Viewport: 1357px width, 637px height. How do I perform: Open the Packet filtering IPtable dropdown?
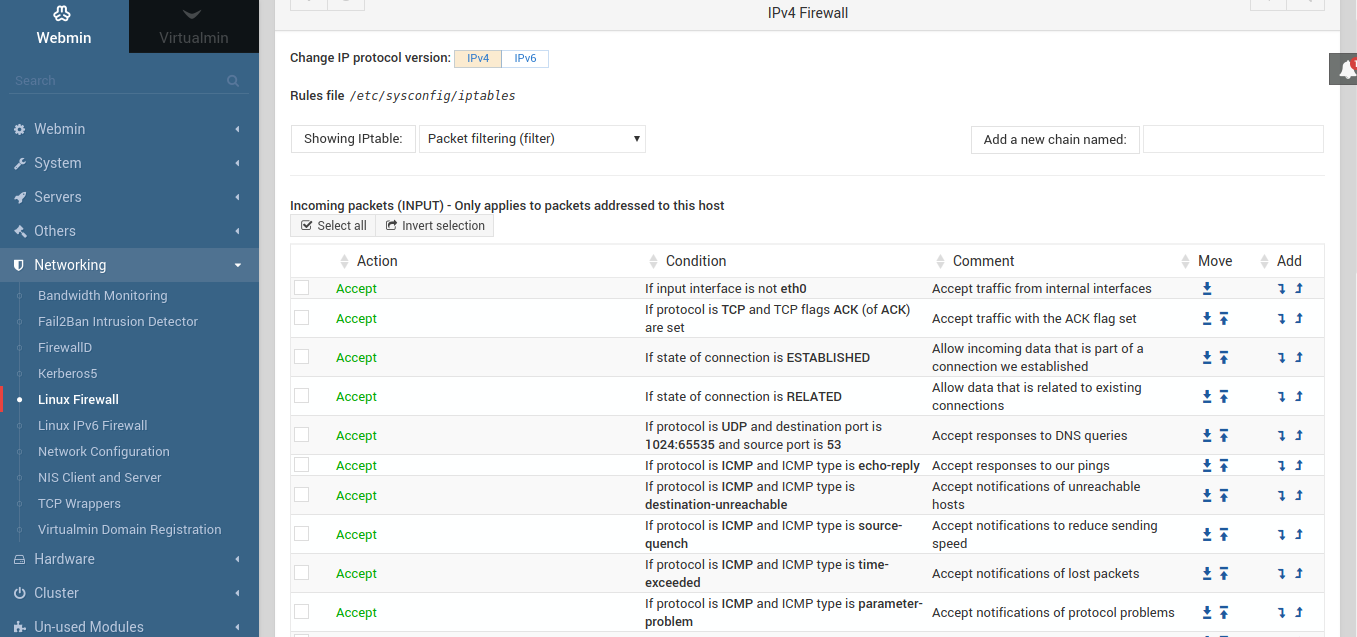532,139
